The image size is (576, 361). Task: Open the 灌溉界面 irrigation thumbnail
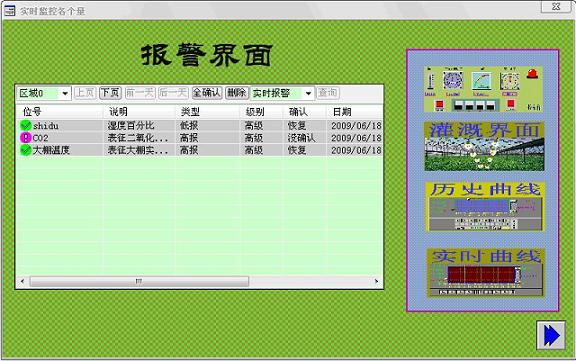click(x=484, y=147)
